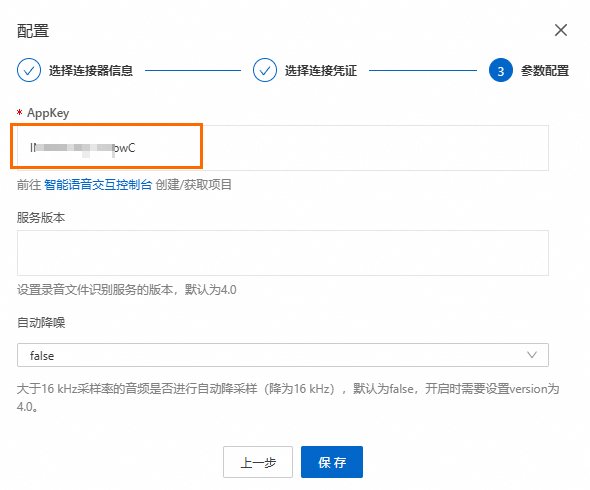Click the 服务版本 field label

tap(41, 218)
